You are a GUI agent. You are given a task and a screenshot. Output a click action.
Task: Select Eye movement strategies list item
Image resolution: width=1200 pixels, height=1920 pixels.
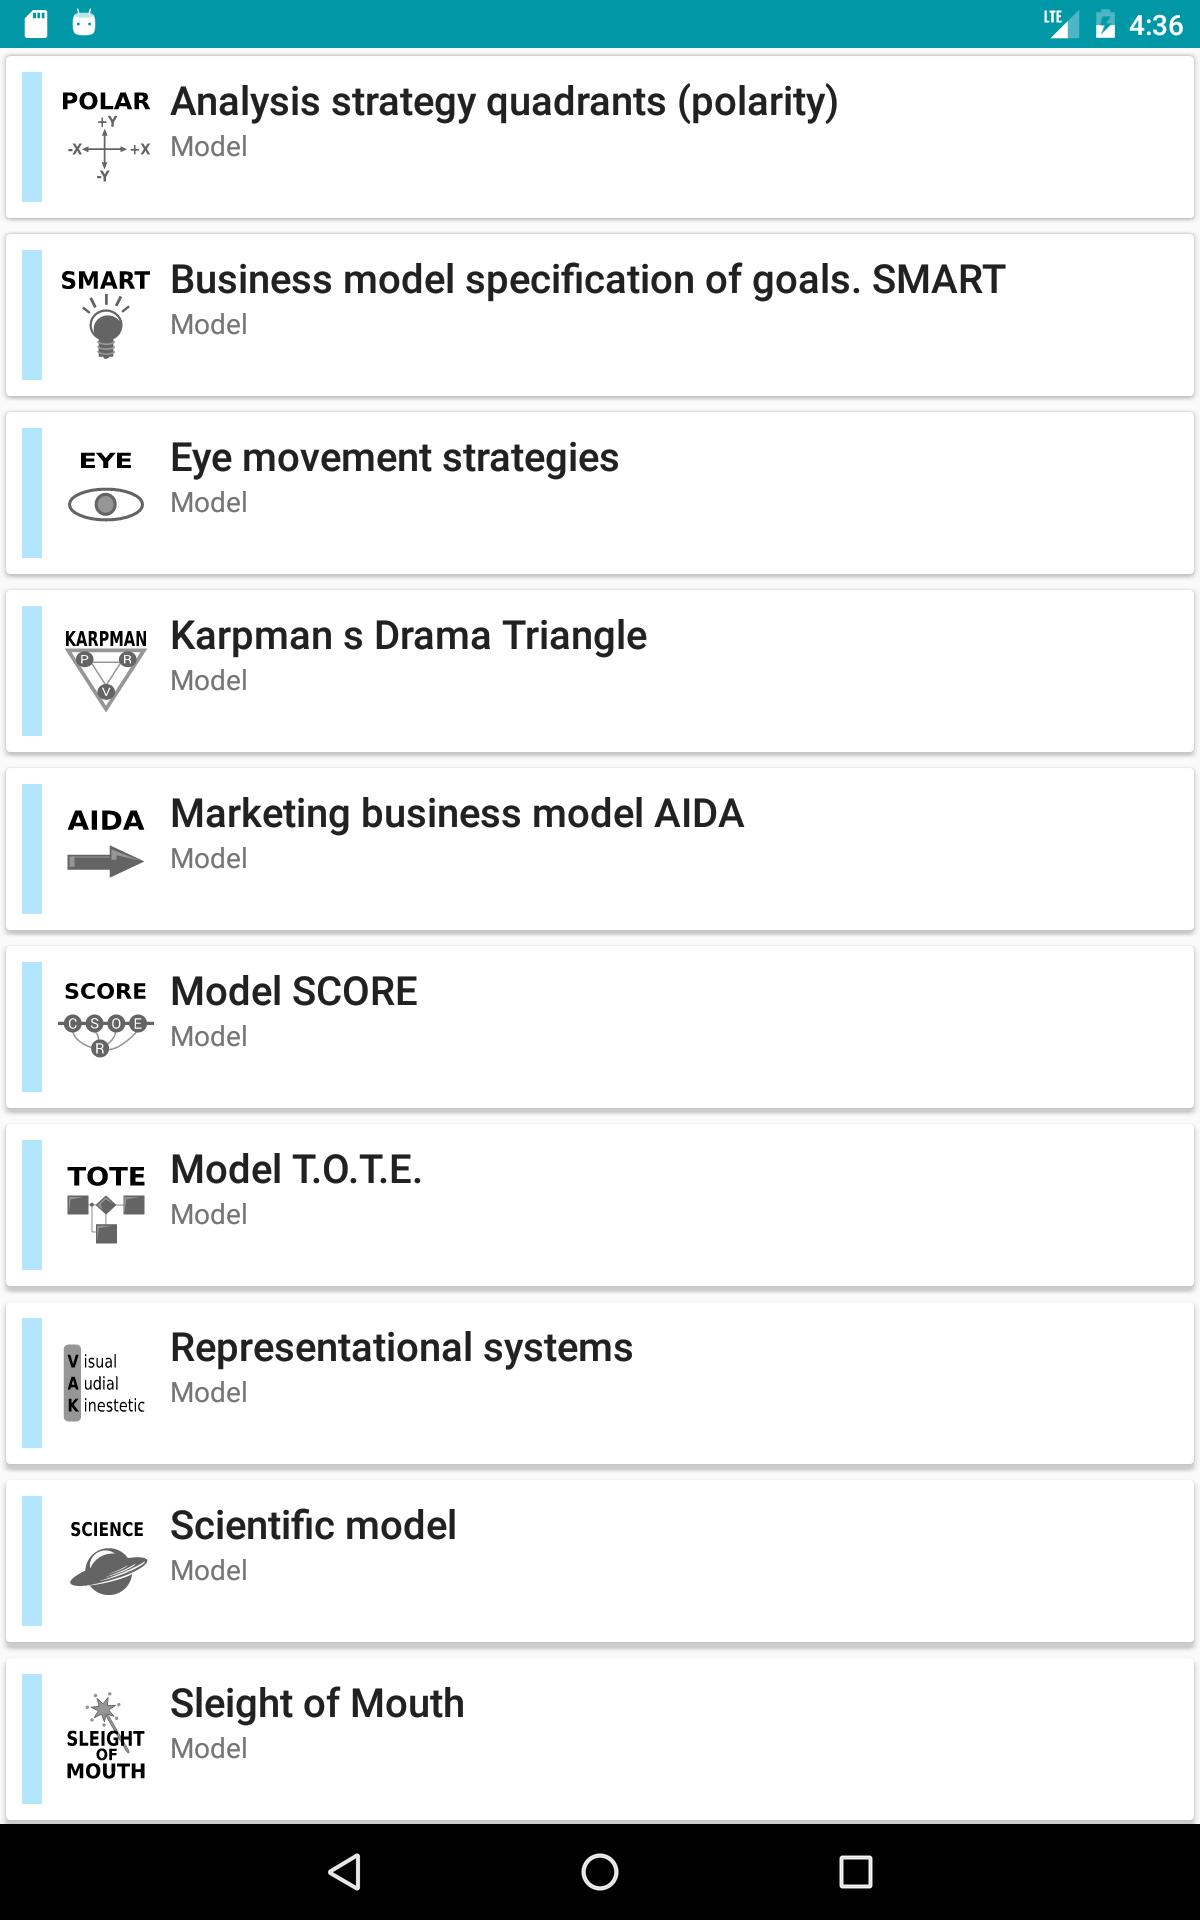394,458
